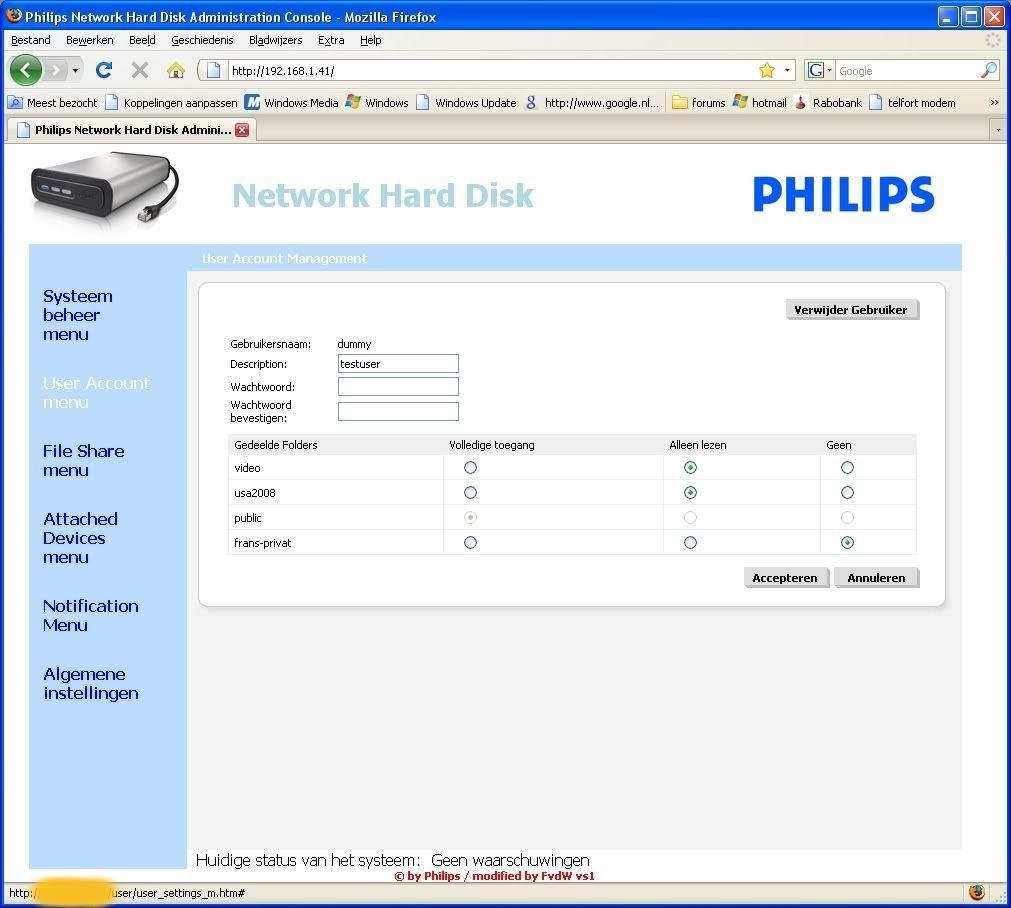Click the Verwijder Gebruiker button
The width and height of the screenshot is (1011, 908).
851,309
